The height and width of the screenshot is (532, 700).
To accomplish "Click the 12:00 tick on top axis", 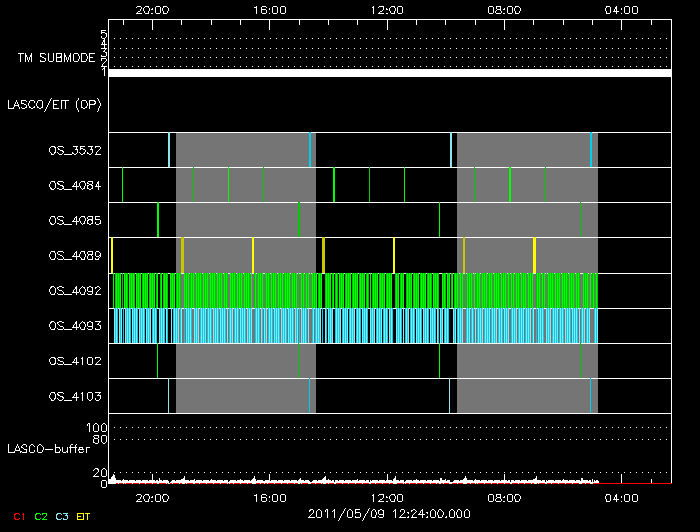I will (387, 9).
